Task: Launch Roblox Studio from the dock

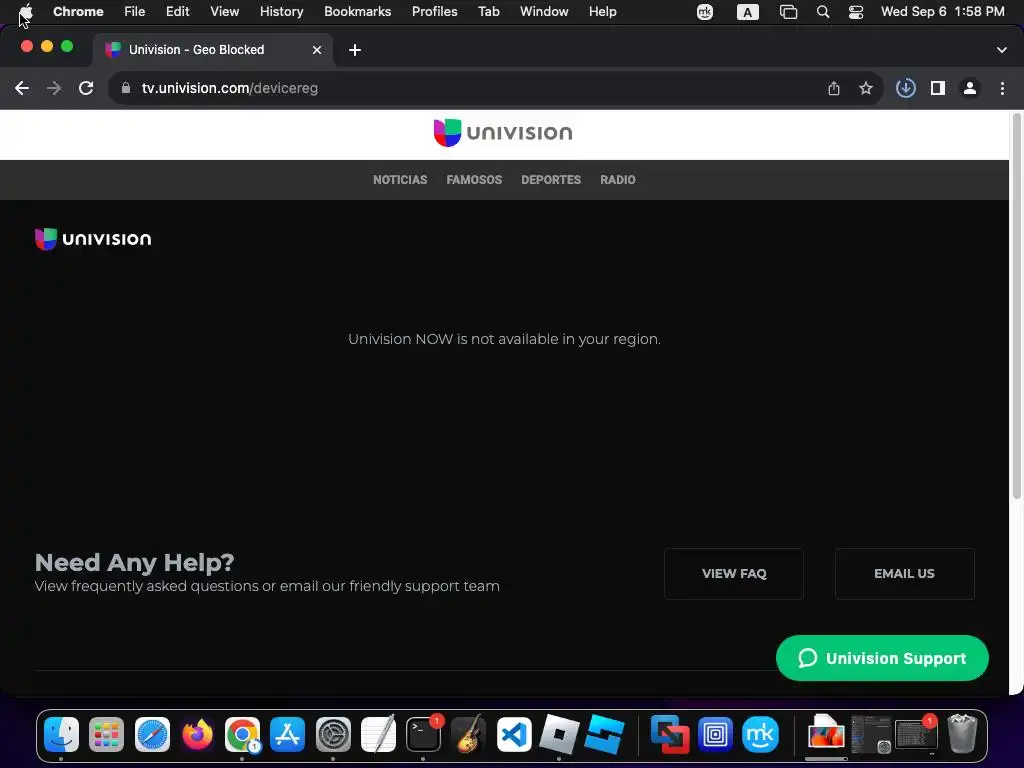Action: (x=605, y=734)
